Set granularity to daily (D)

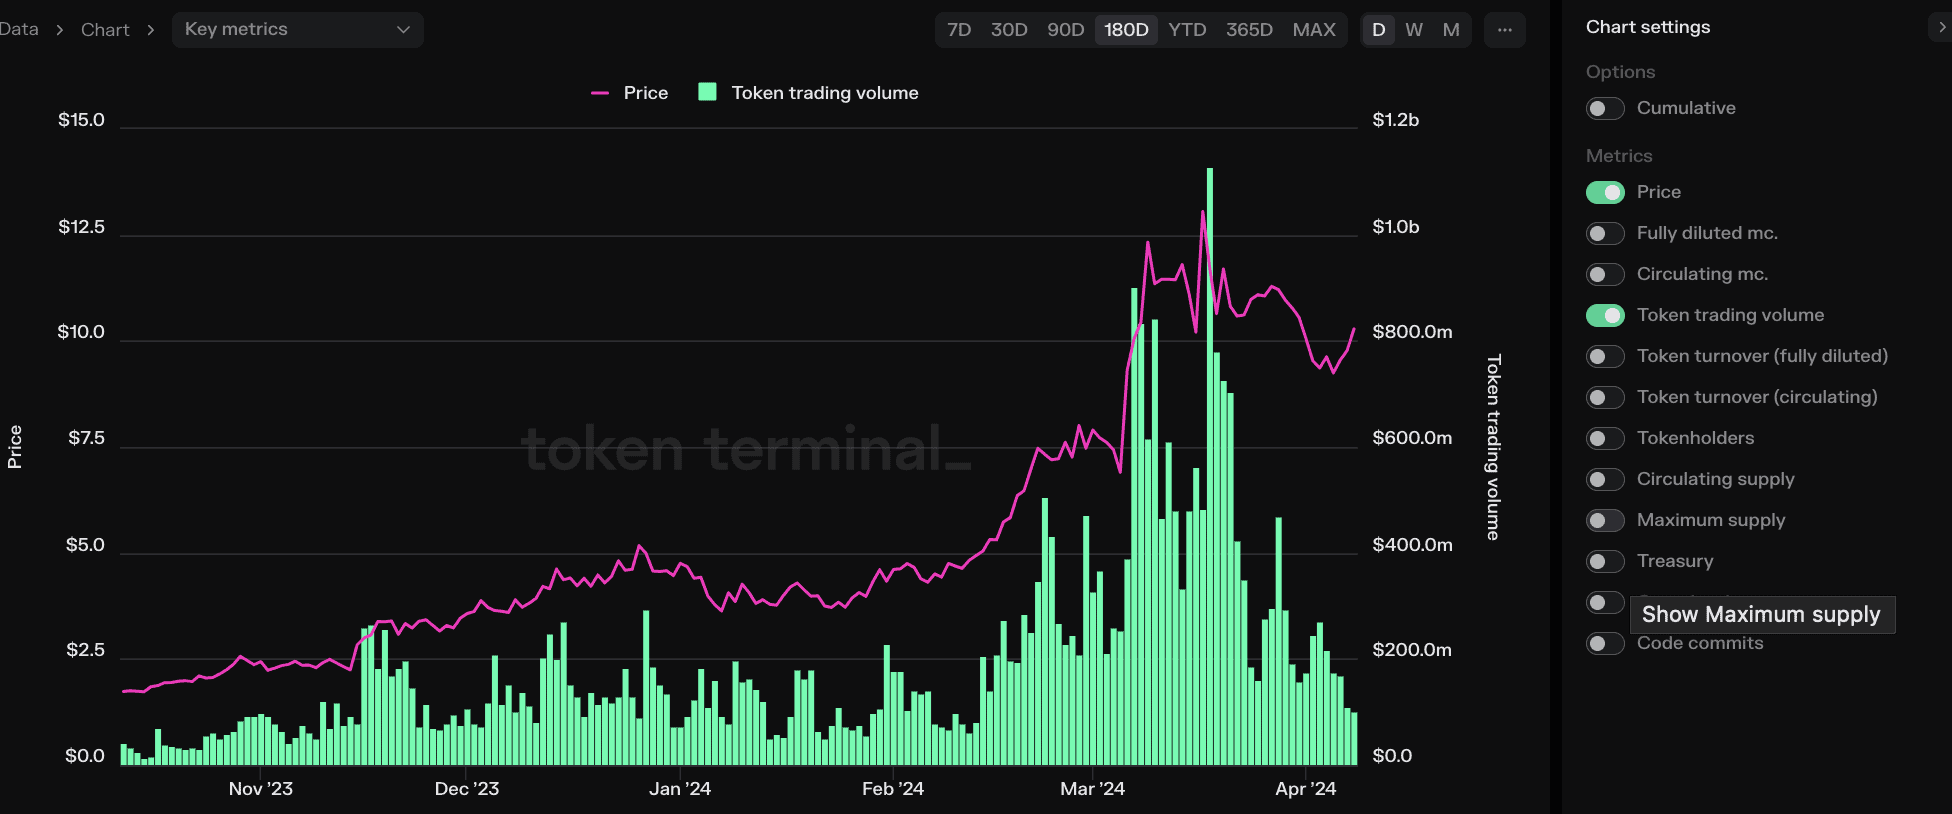click(x=1379, y=30)
